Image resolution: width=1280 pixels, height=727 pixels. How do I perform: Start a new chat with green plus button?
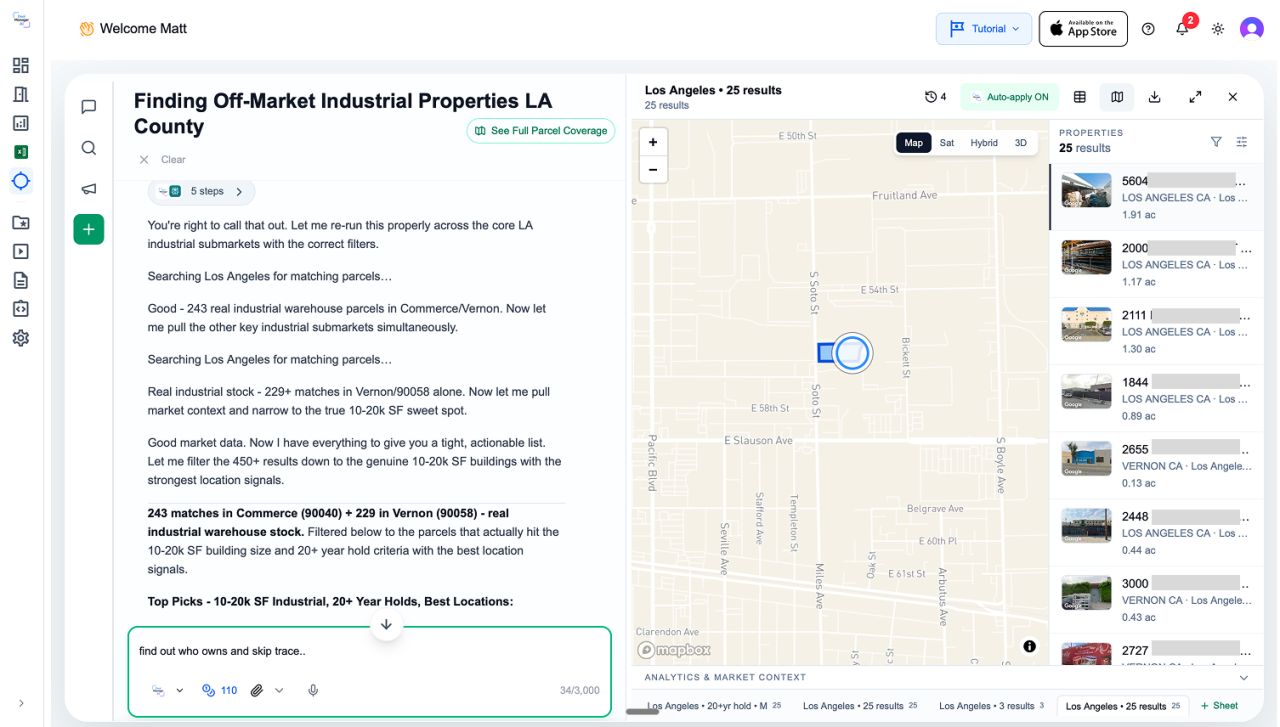pyautogui.click(x=89, y=230)
